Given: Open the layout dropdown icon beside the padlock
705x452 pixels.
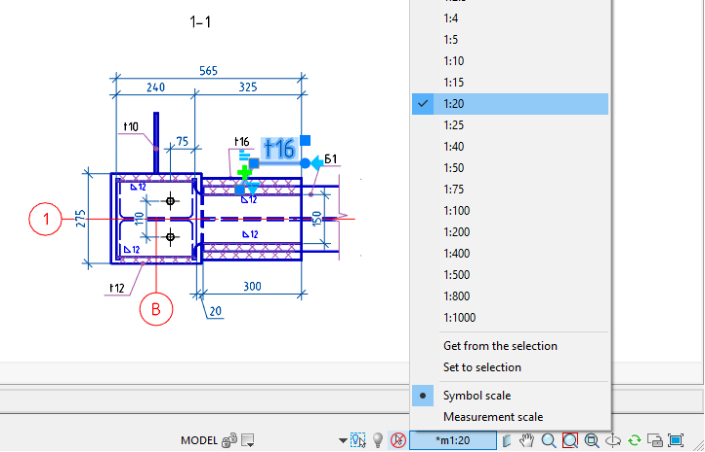Looking at the screenshot, I should pyautogui.click(x=248, y=440).
